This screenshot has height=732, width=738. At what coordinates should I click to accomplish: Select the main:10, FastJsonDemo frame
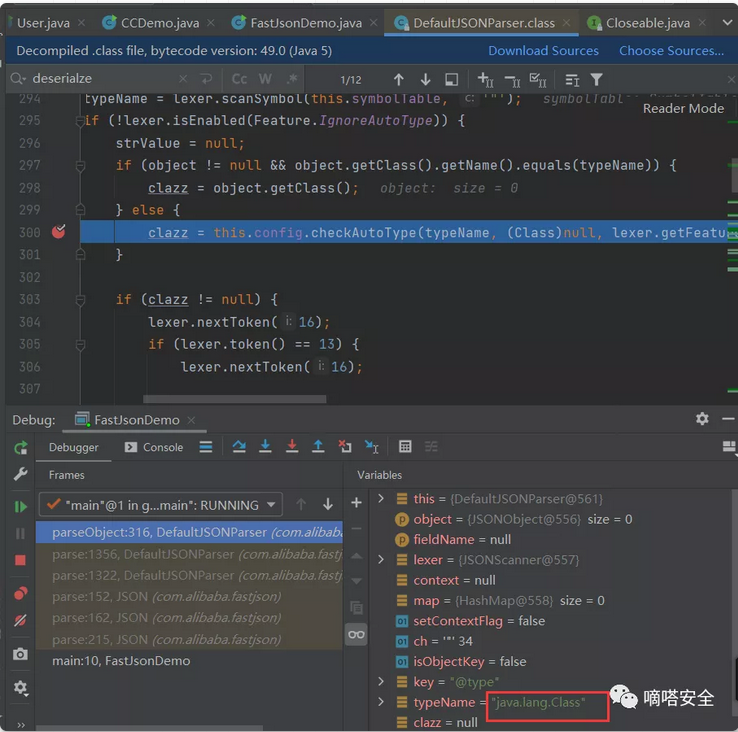tap(190, 660)
